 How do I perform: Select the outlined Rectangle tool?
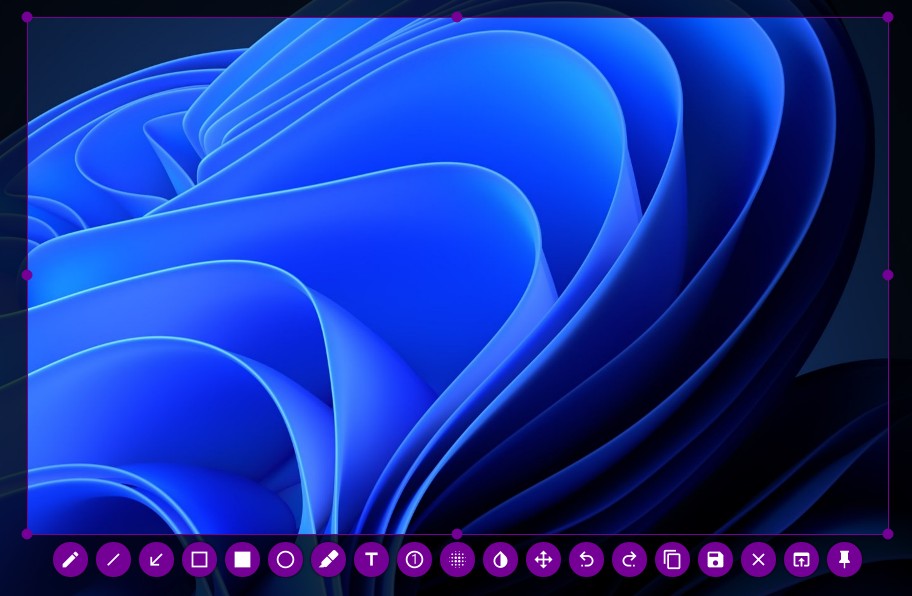coord(199,559)
